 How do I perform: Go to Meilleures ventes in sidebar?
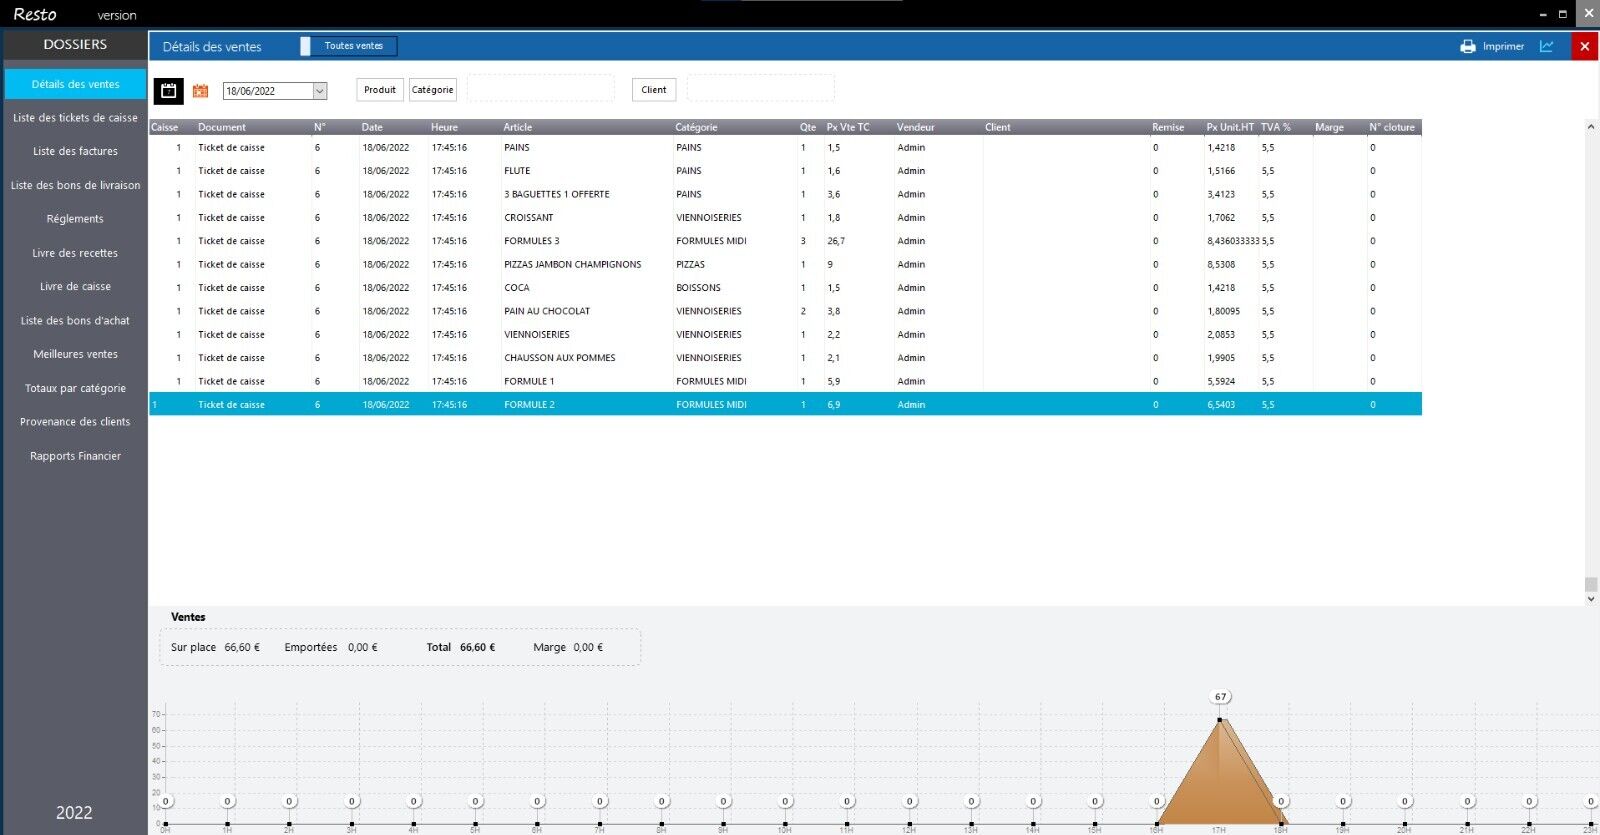75,354
